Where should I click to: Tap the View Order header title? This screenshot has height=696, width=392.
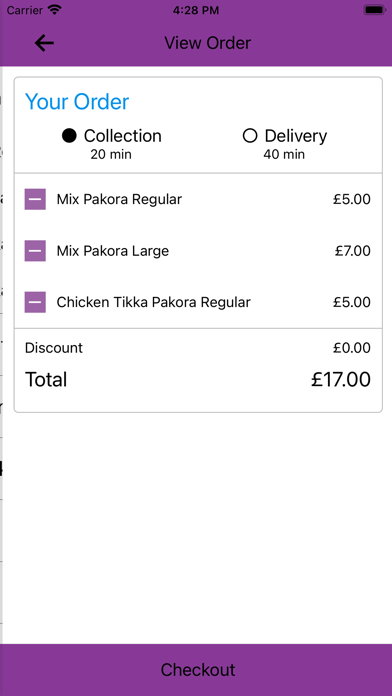(x=207, y=43)
